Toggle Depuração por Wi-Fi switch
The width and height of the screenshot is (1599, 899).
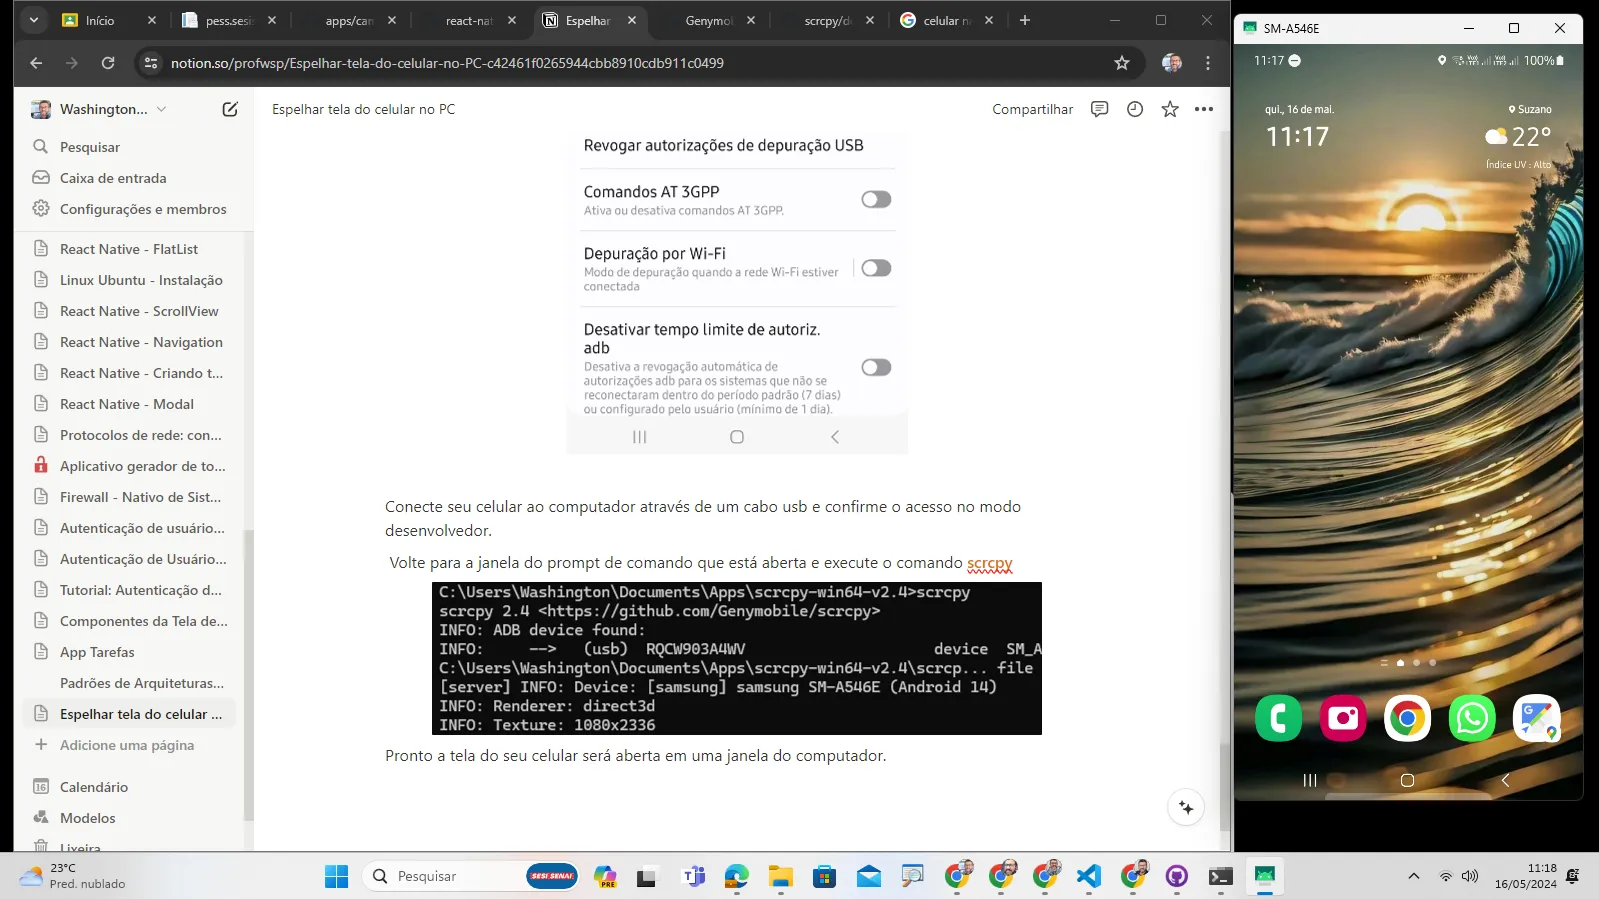pos(876,268)
